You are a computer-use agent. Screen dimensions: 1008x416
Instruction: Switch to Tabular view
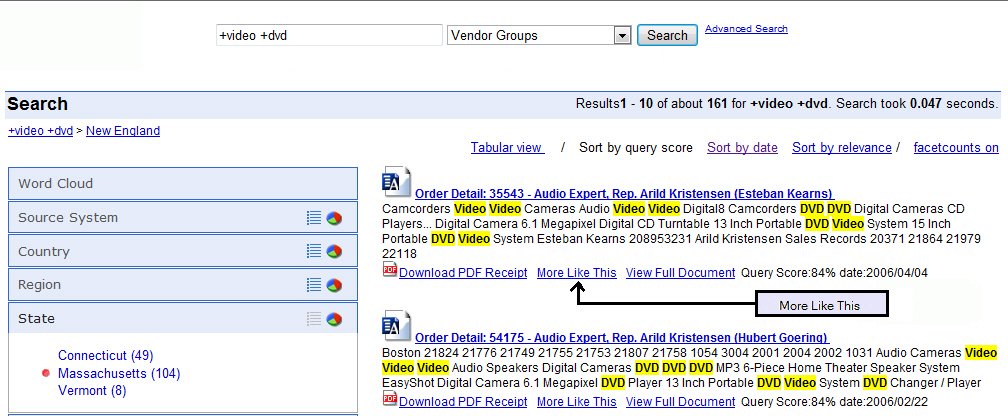coord(507,148)
